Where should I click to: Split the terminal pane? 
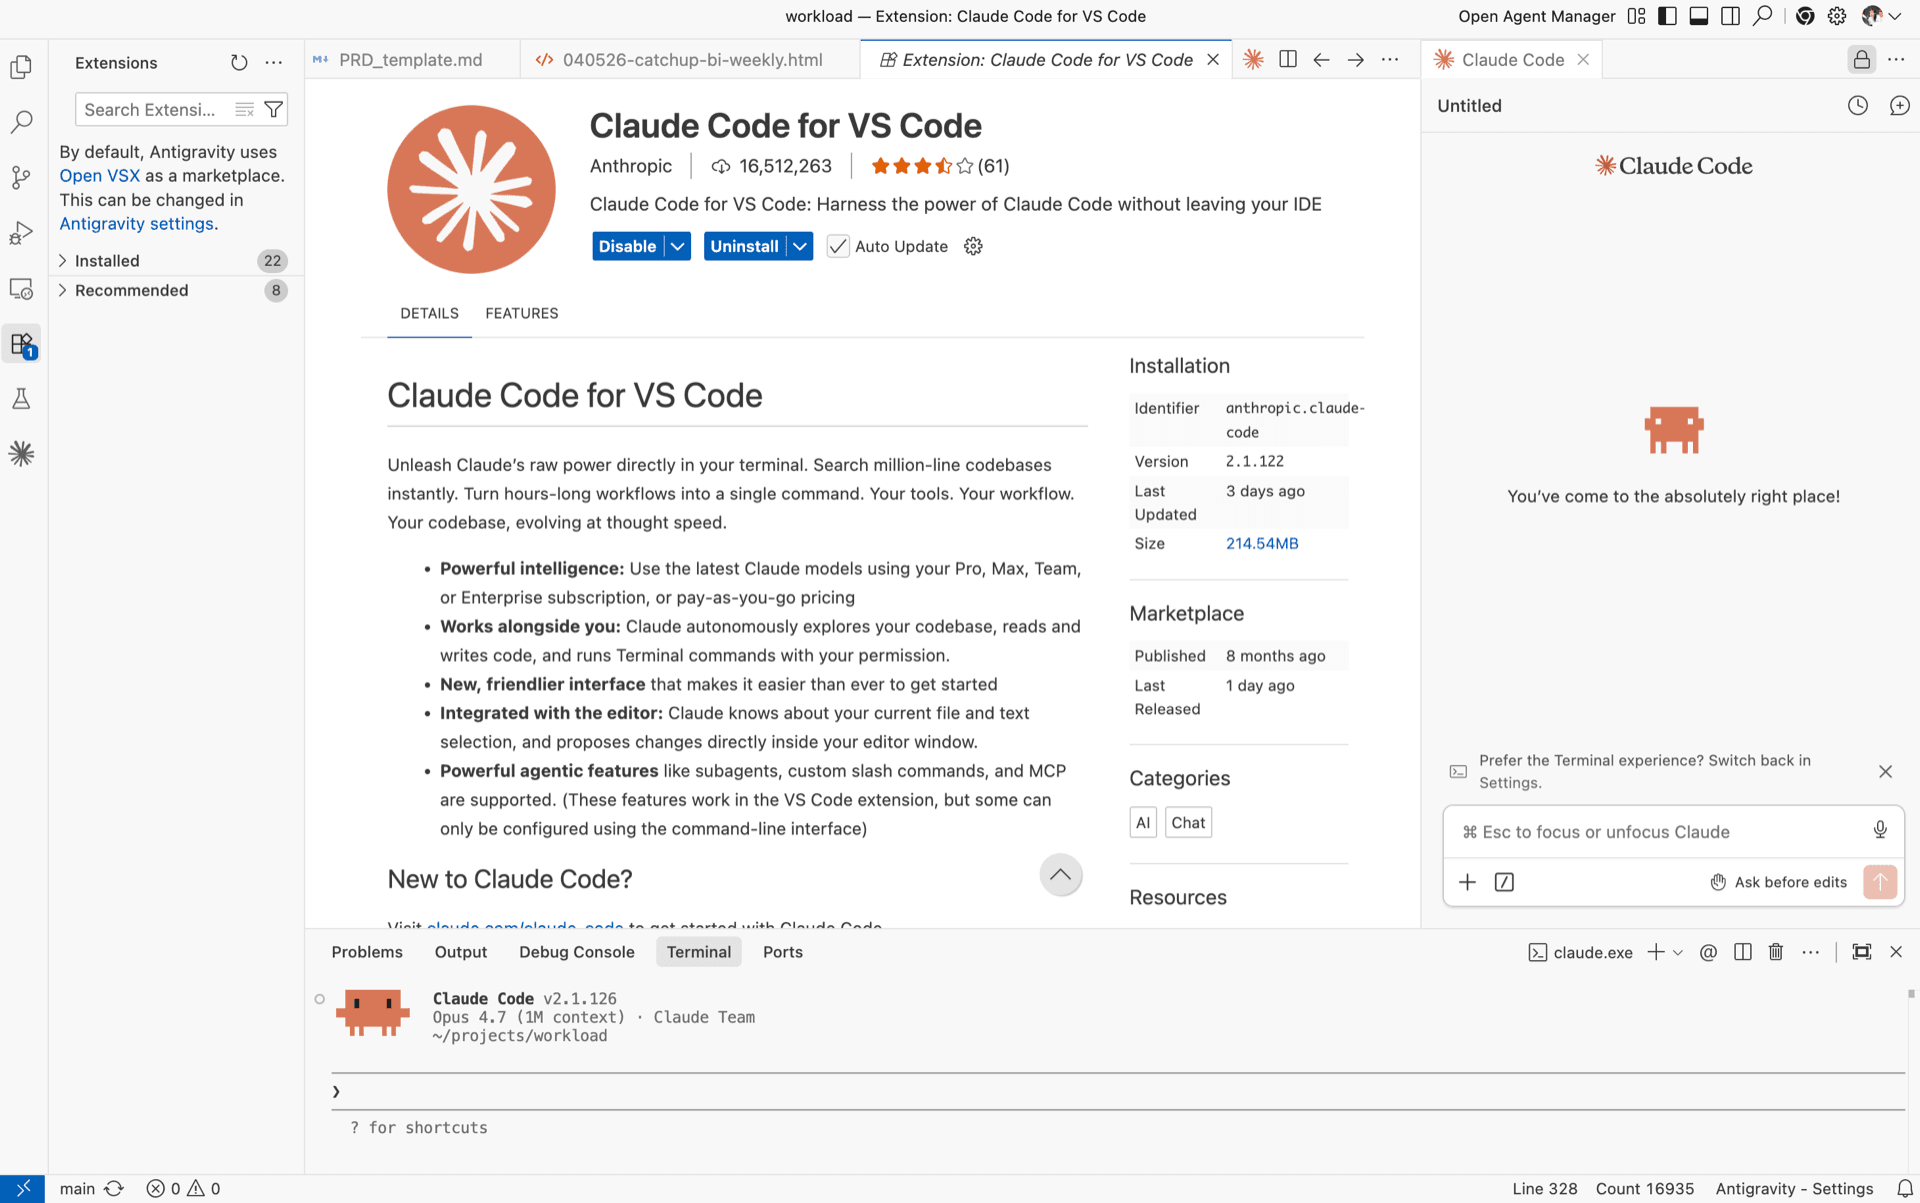click(x=1743, y=952)
